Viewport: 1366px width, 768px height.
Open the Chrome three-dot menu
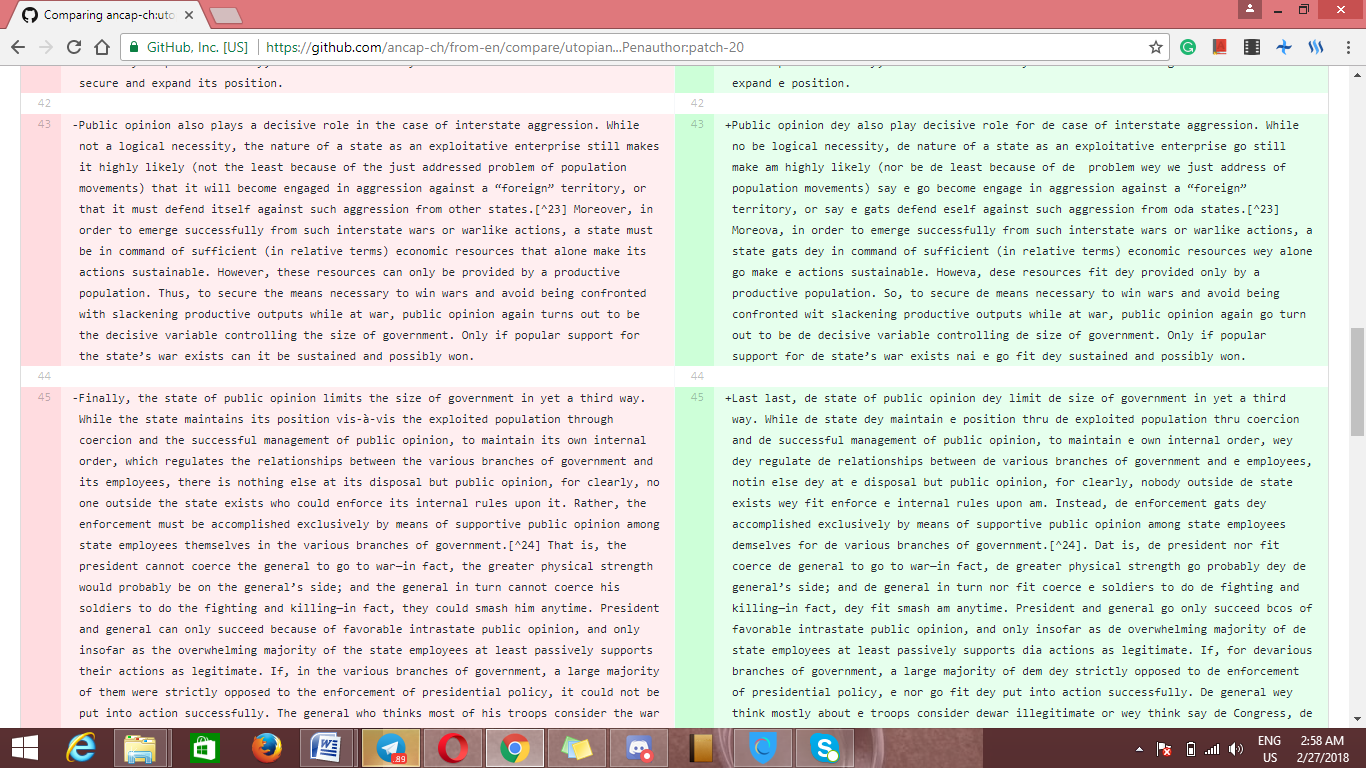pyautogui.click(x=1346, y=47)
